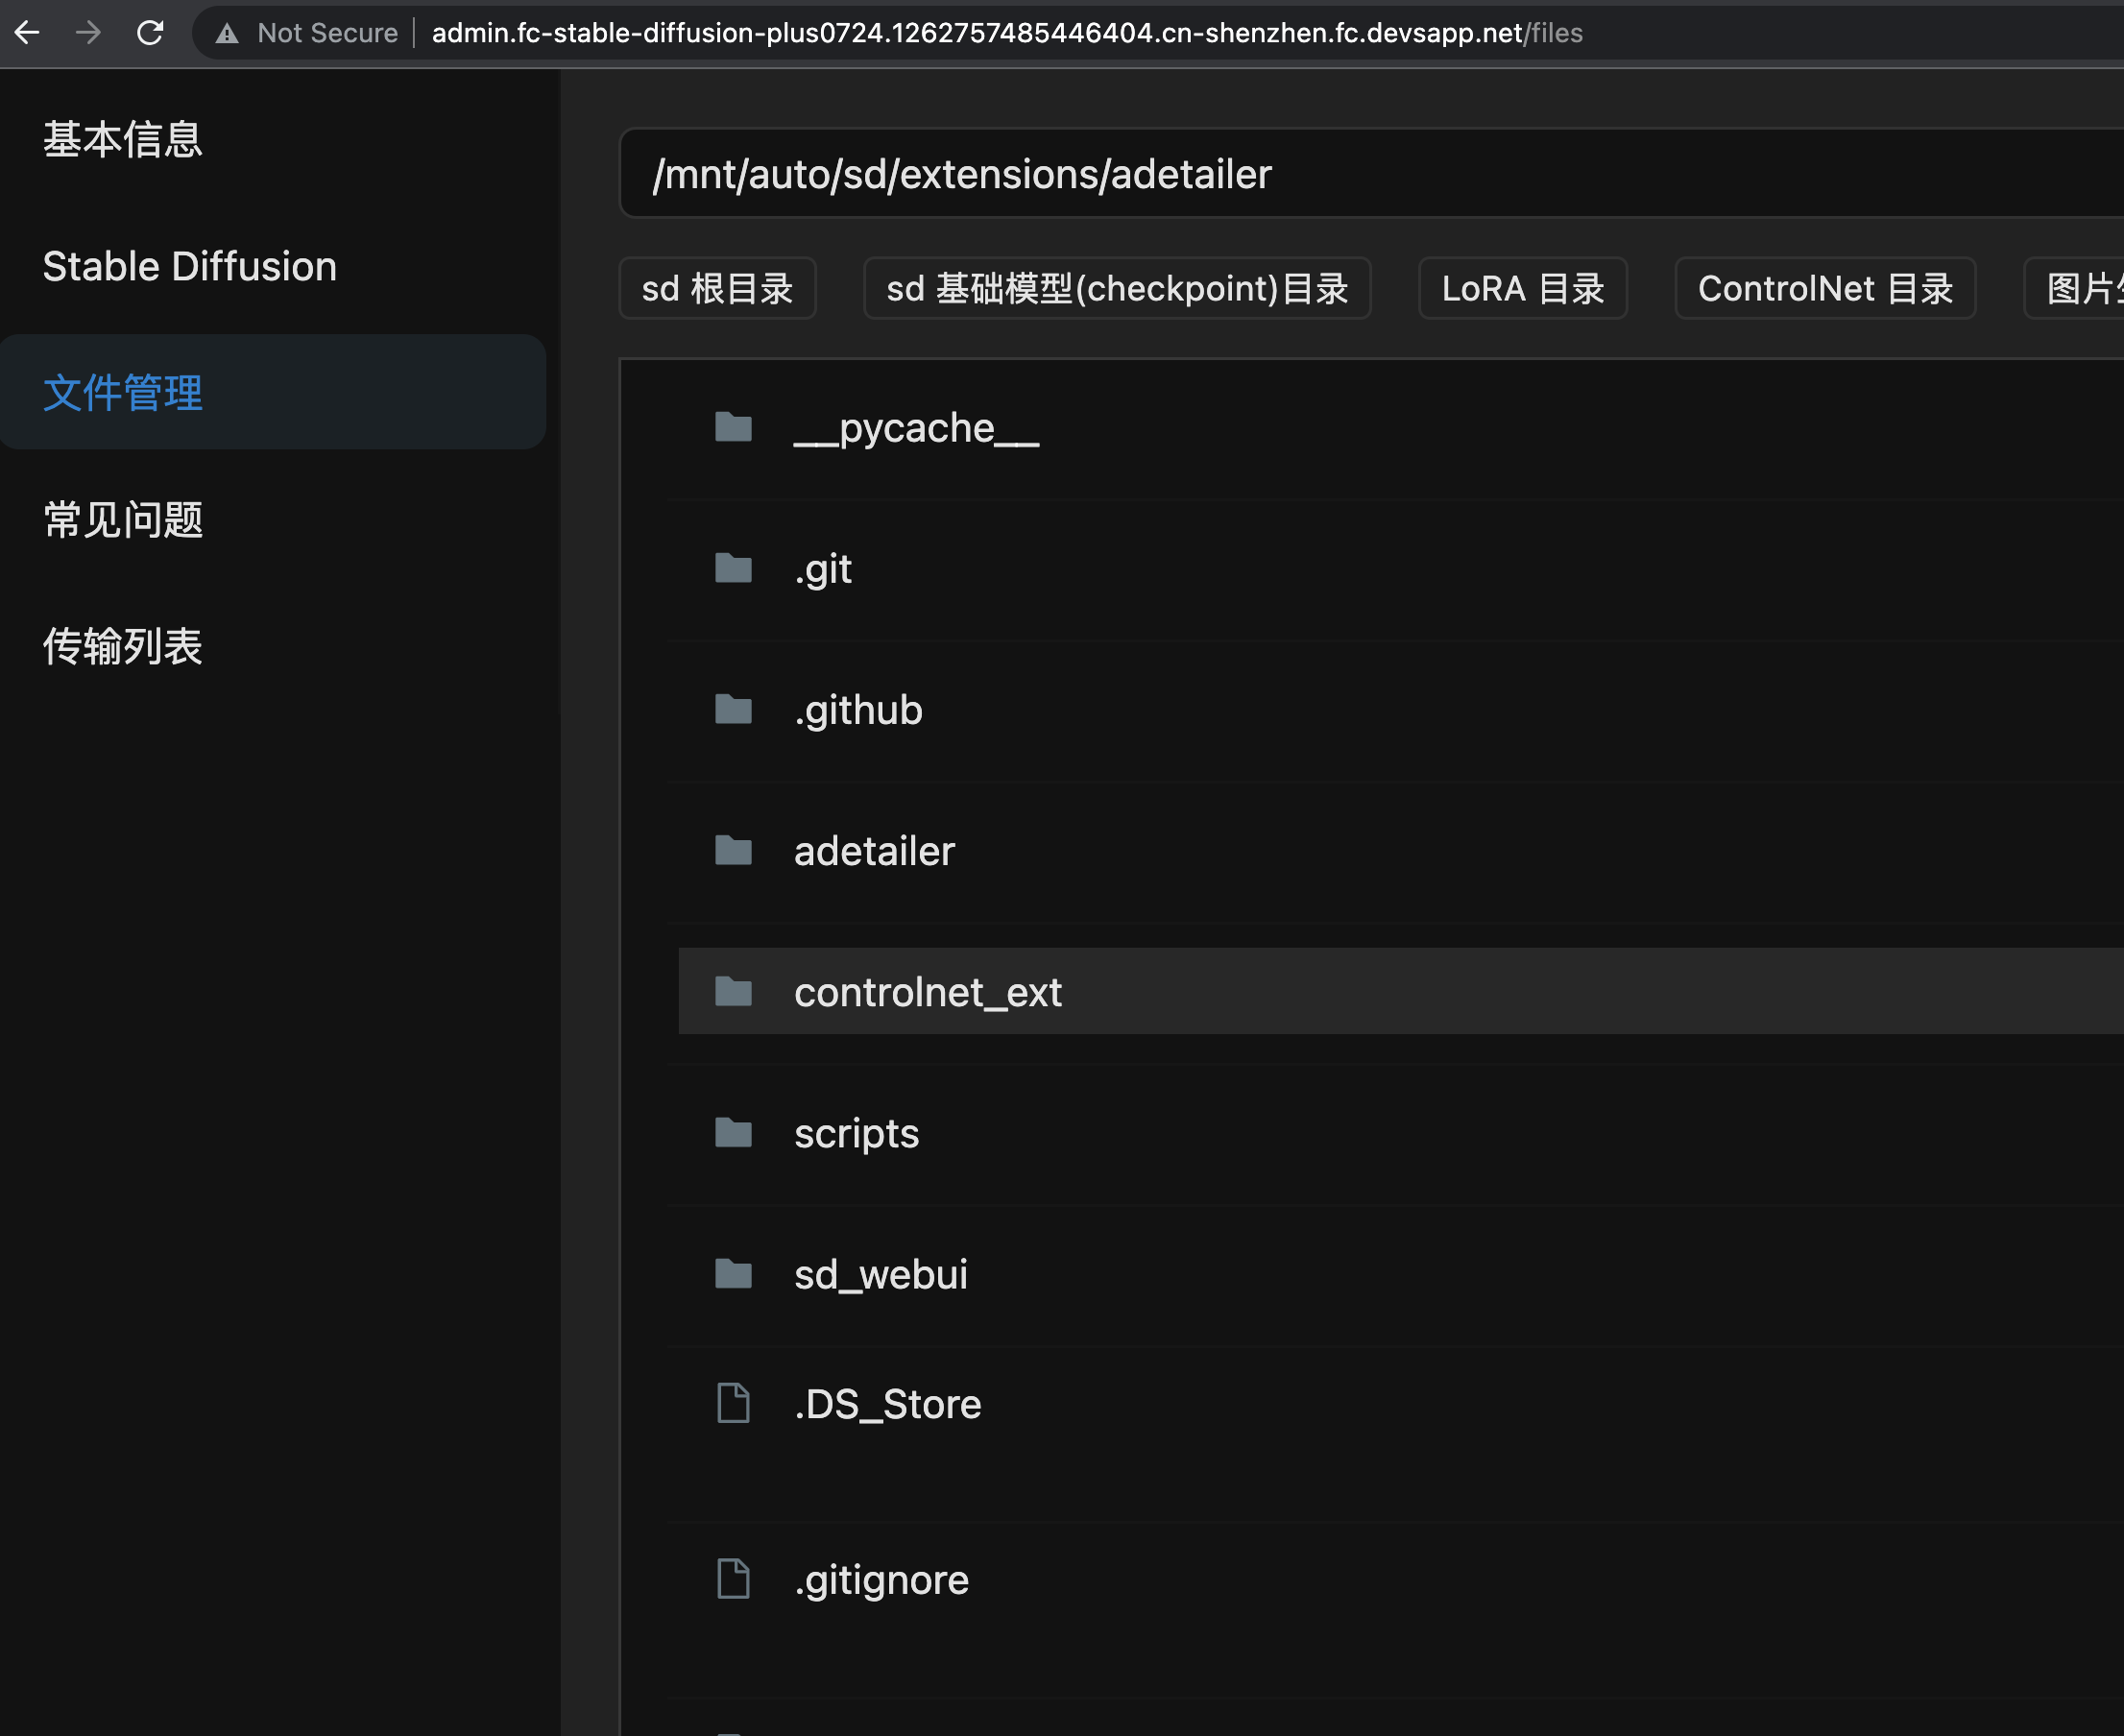The width and height of the screenshot is (2124, 1736).
Task: Click the ControlNet 目录 button
Action: pyautogui.click(x=1824, y=289)
